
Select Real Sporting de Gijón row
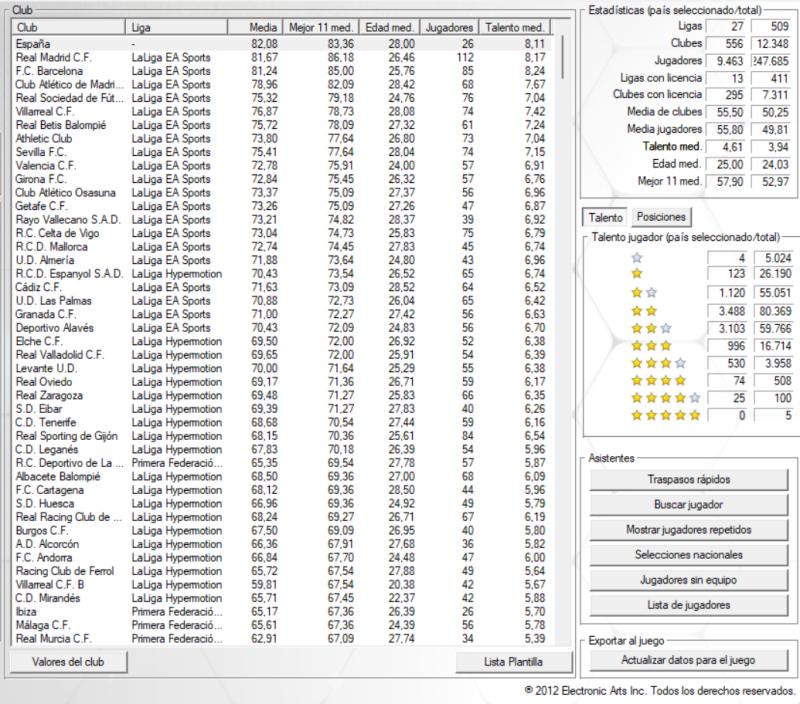click(x=284, y=436)
